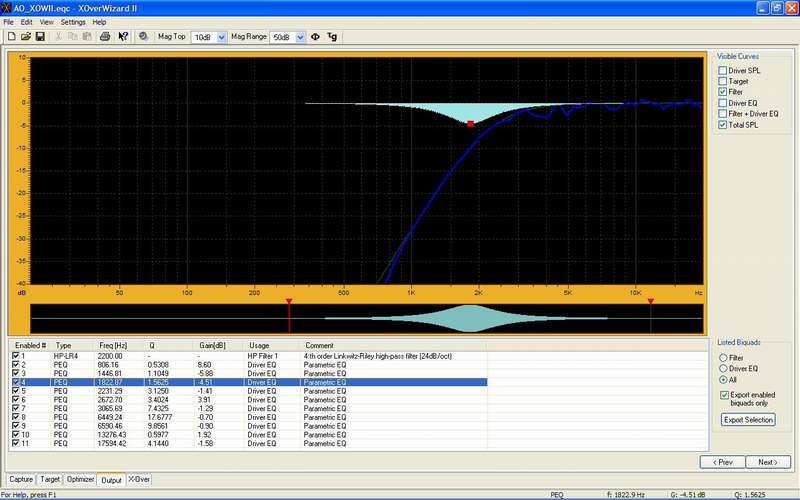Viewport: 800px width, 500px height.
Task: Click the Export Selection button
Action: pos(748,420)
